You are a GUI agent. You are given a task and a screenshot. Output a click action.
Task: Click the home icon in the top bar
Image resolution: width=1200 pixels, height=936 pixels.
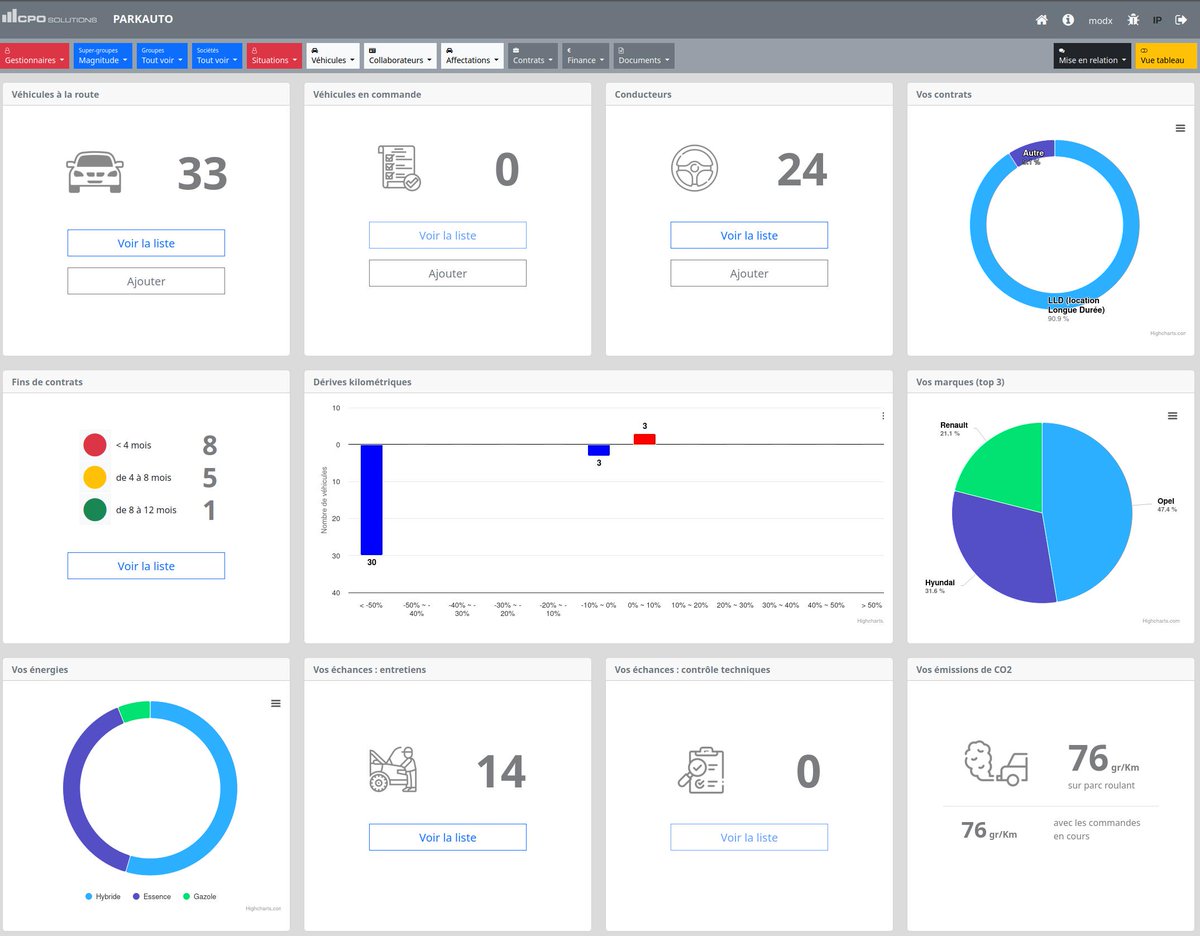pyautogui.click(x=1040, y=19)
